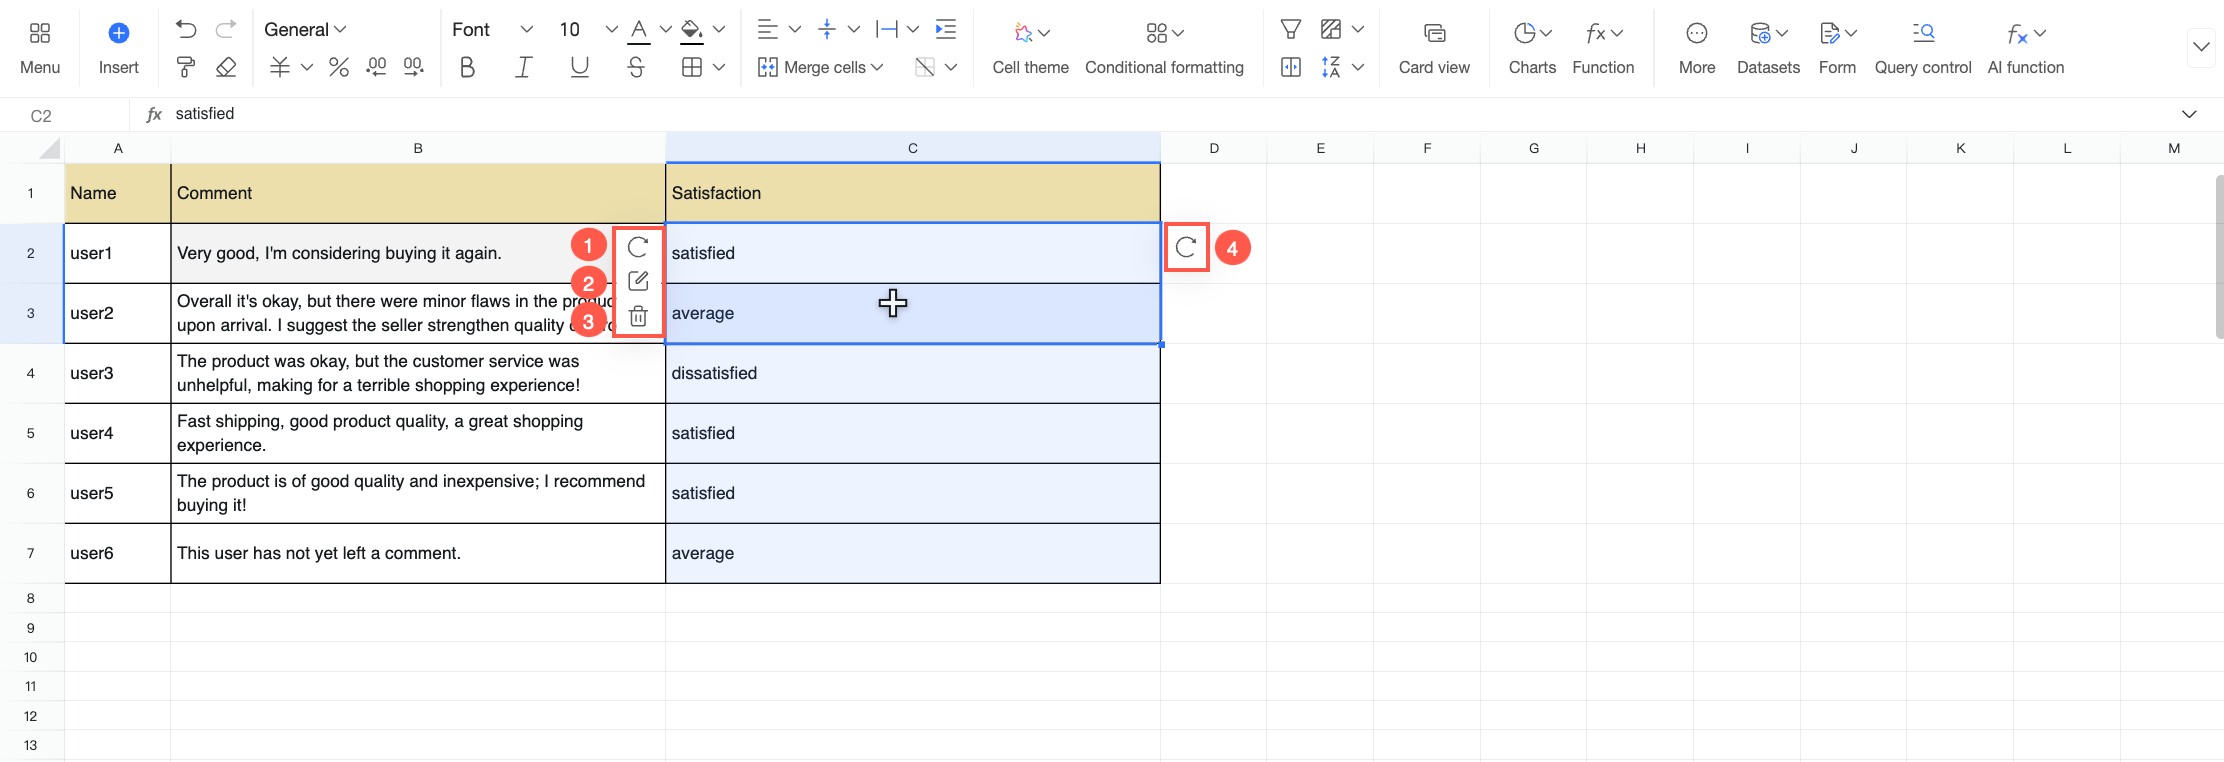Open the fill color bucket swatch

pos(691,30)
